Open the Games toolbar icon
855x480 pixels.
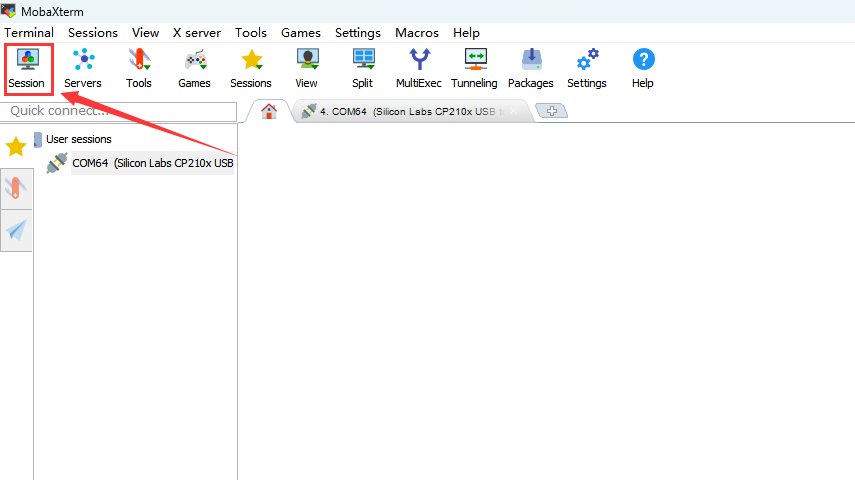pyautogui.click(x=195, y=69)
